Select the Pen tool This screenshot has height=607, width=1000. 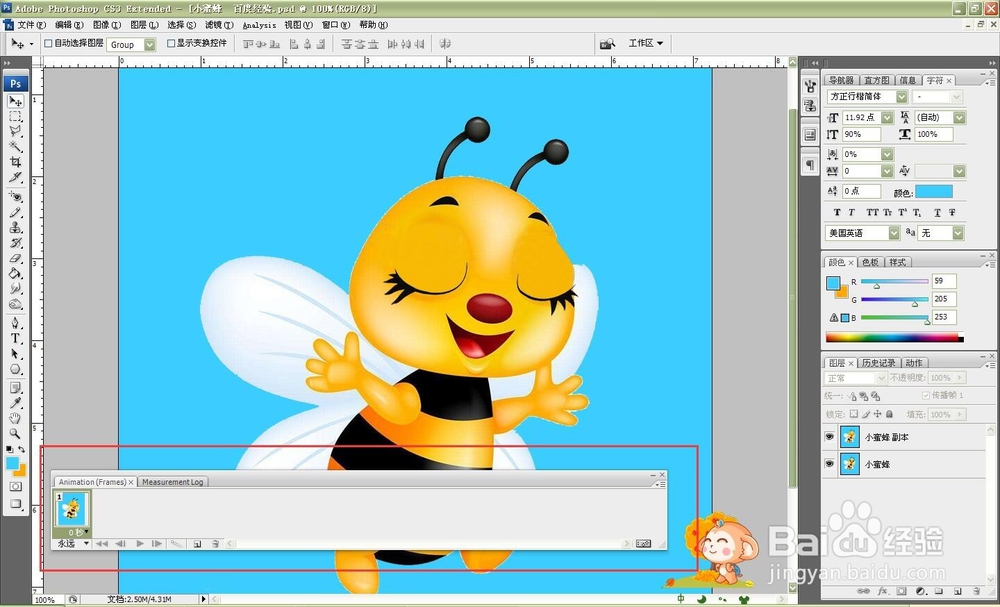tap(15, 323)
